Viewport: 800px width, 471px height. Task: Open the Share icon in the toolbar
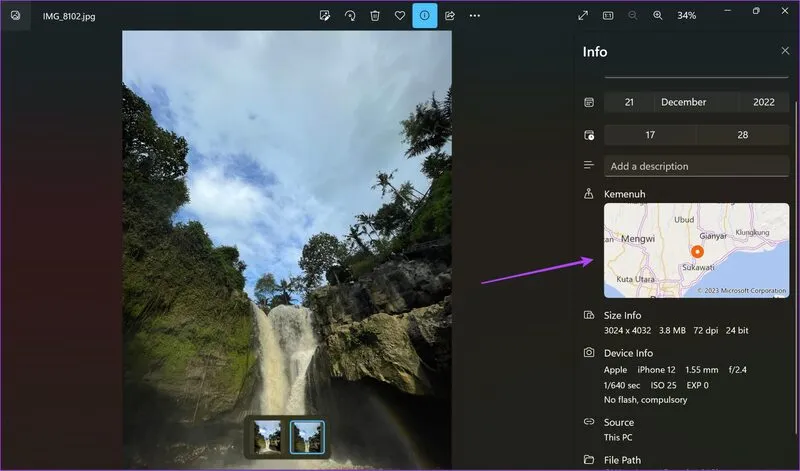pyautogui.click(x=450, y=16)
